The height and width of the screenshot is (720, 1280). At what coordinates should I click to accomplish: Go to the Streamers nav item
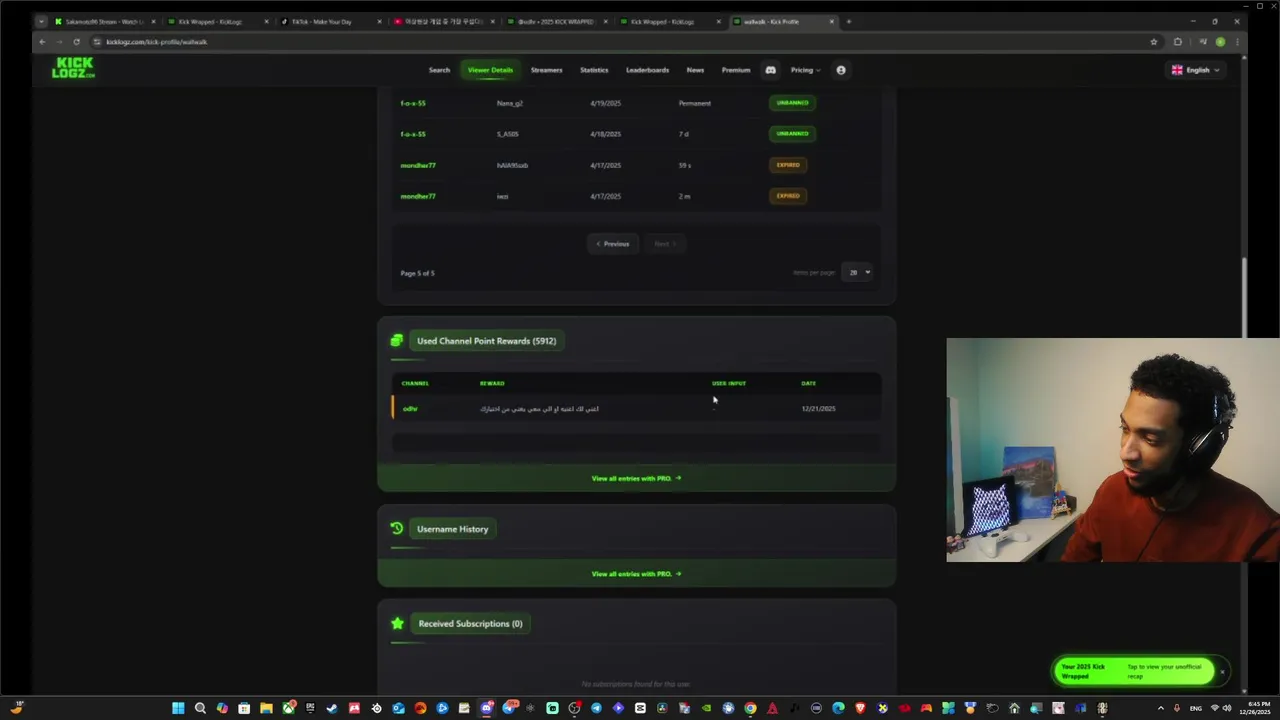point(546,70)
